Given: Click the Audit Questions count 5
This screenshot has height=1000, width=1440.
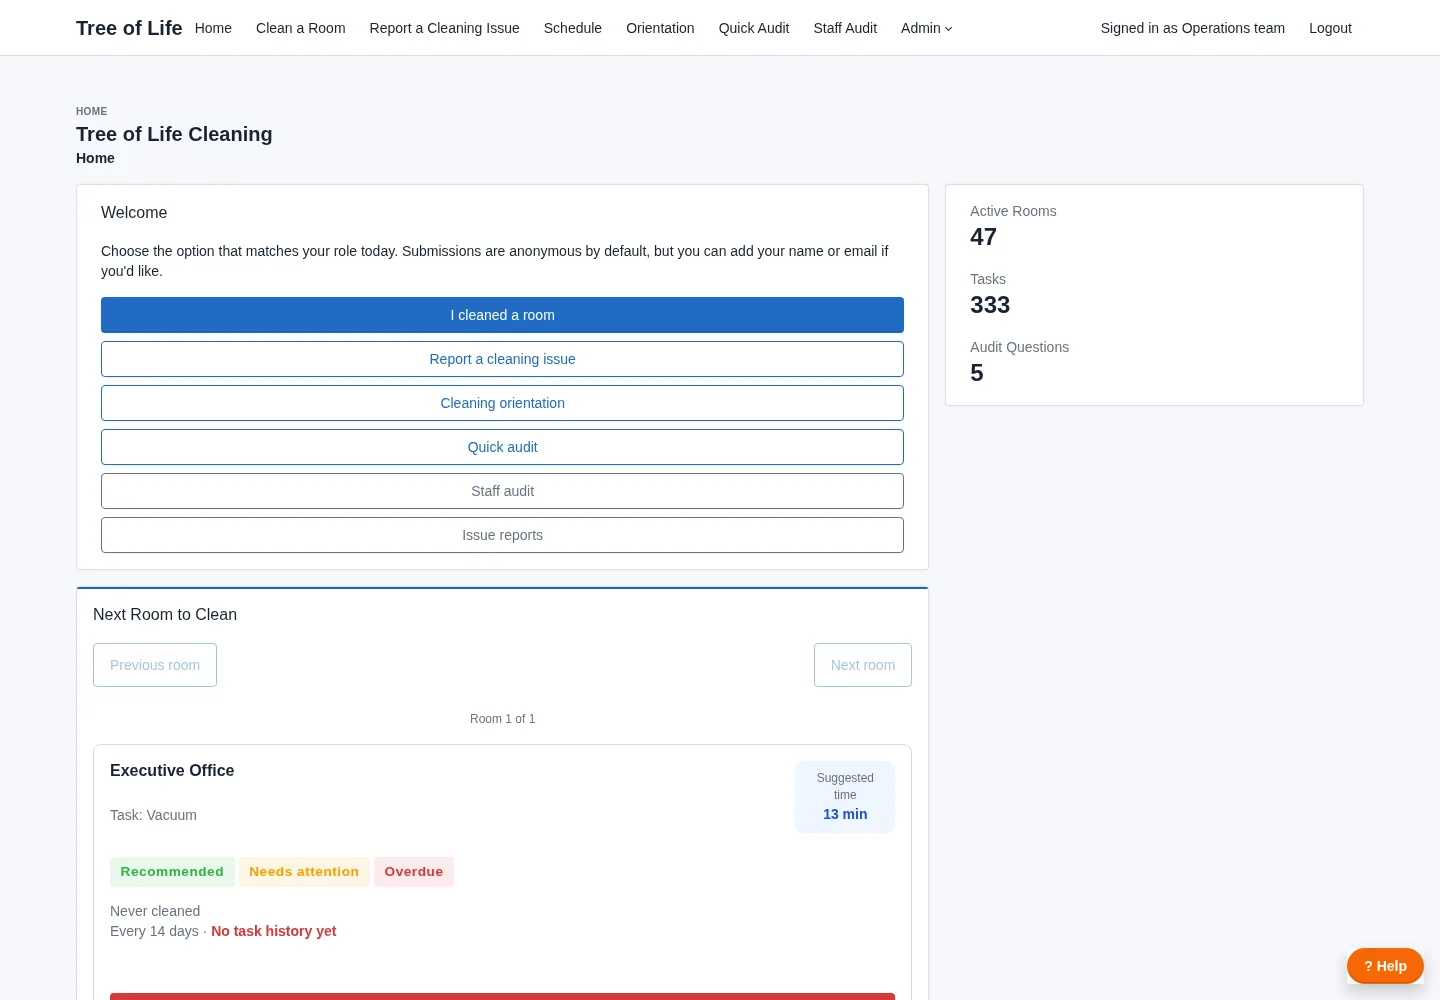Looking at the screenshot, I should 977,373.
